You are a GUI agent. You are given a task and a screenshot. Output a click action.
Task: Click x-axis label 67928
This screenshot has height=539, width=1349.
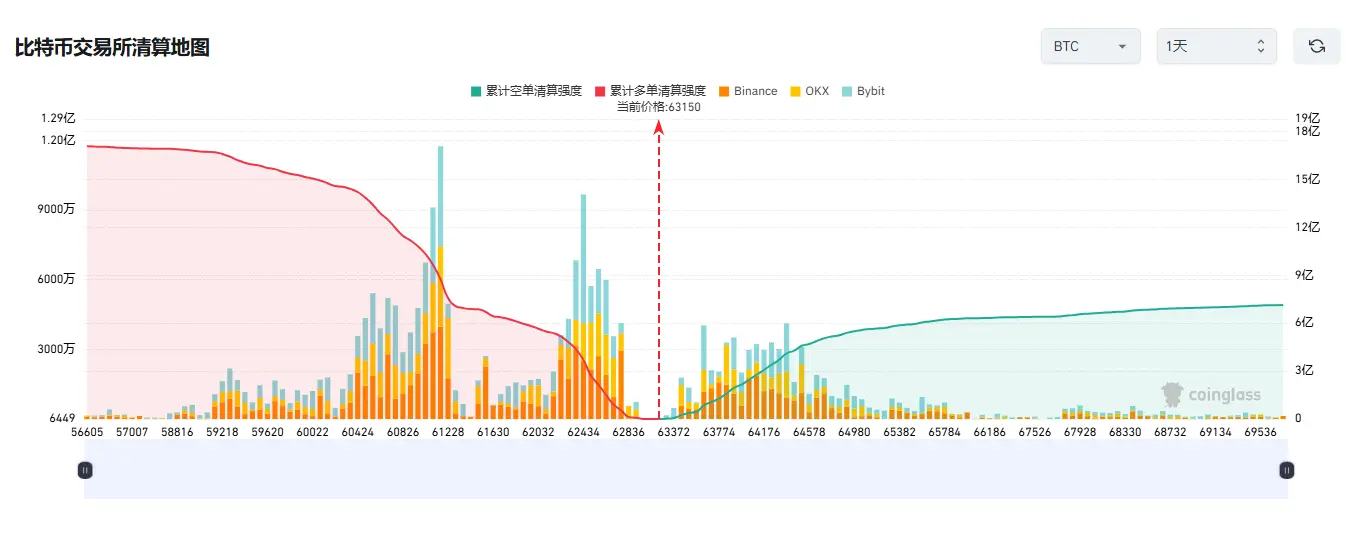tap(1080, 432)
